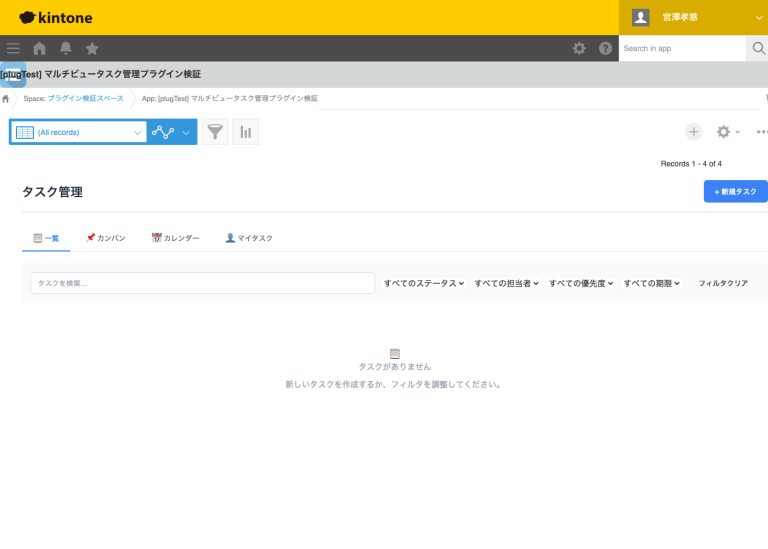The image size is (768, 549).
Task: Open the notifications bell
Action: tap(66, 48)
